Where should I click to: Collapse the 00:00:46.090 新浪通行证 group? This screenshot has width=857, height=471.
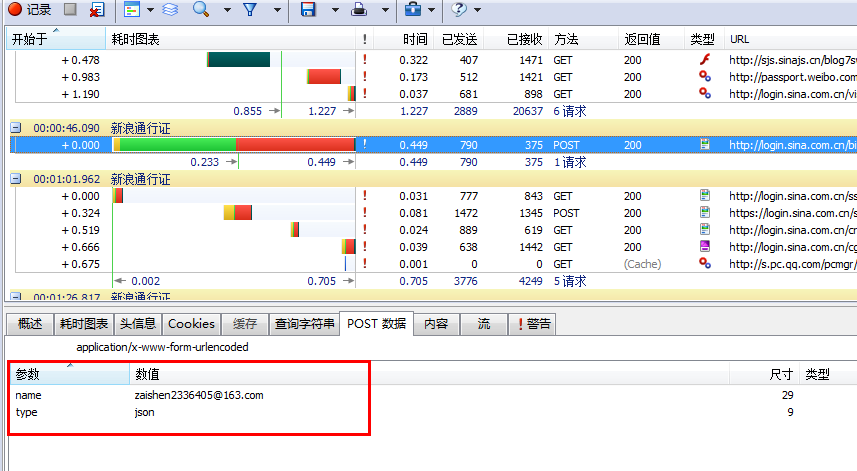tap(16, 128)
